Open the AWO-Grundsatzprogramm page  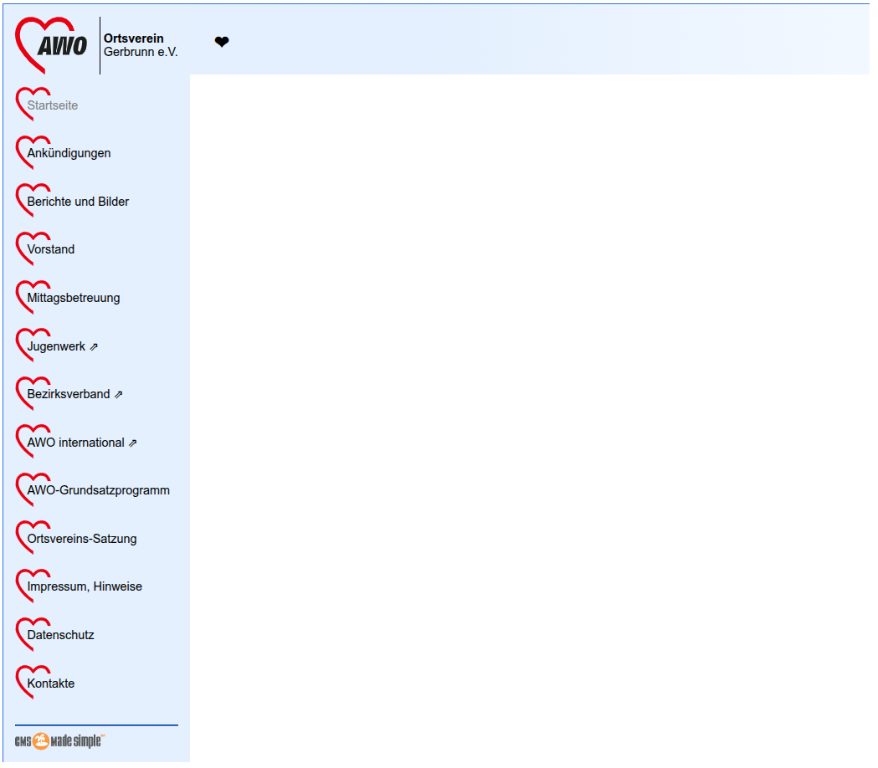[x=98, y=491]
